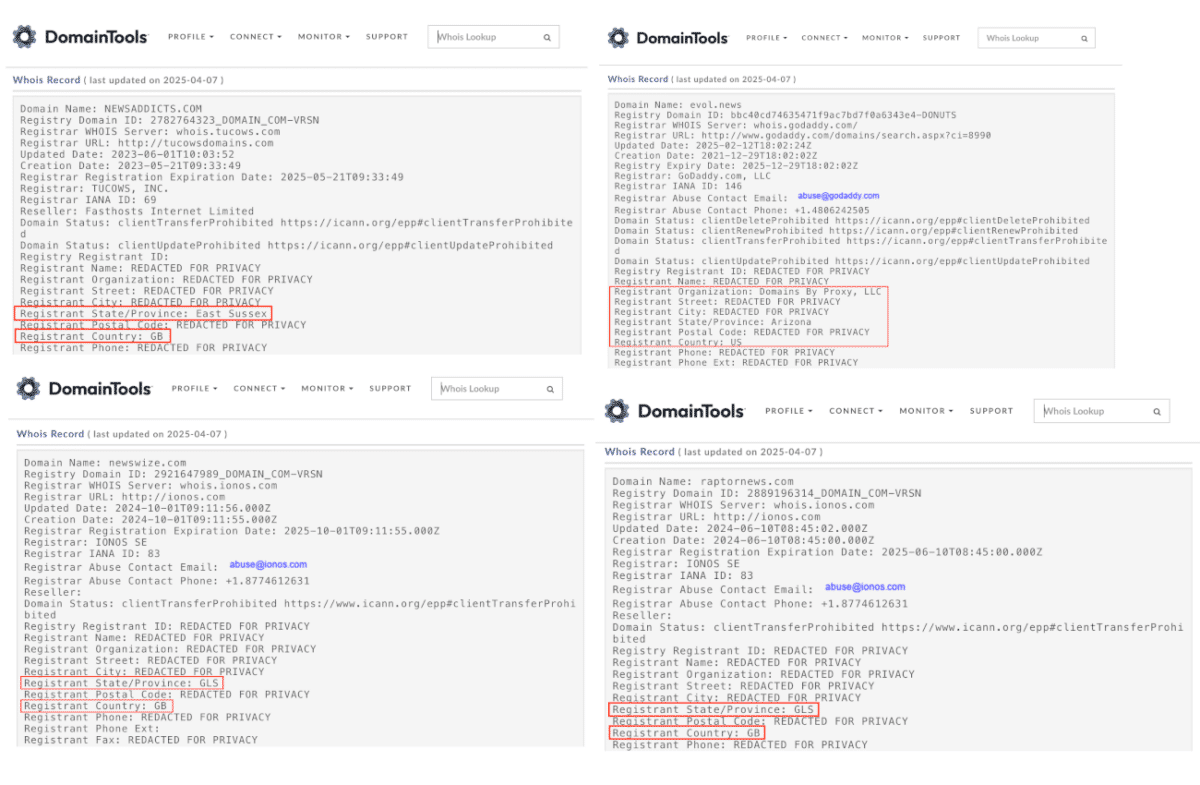Open PROFILE dropdown in newswize.com panel

194,388
